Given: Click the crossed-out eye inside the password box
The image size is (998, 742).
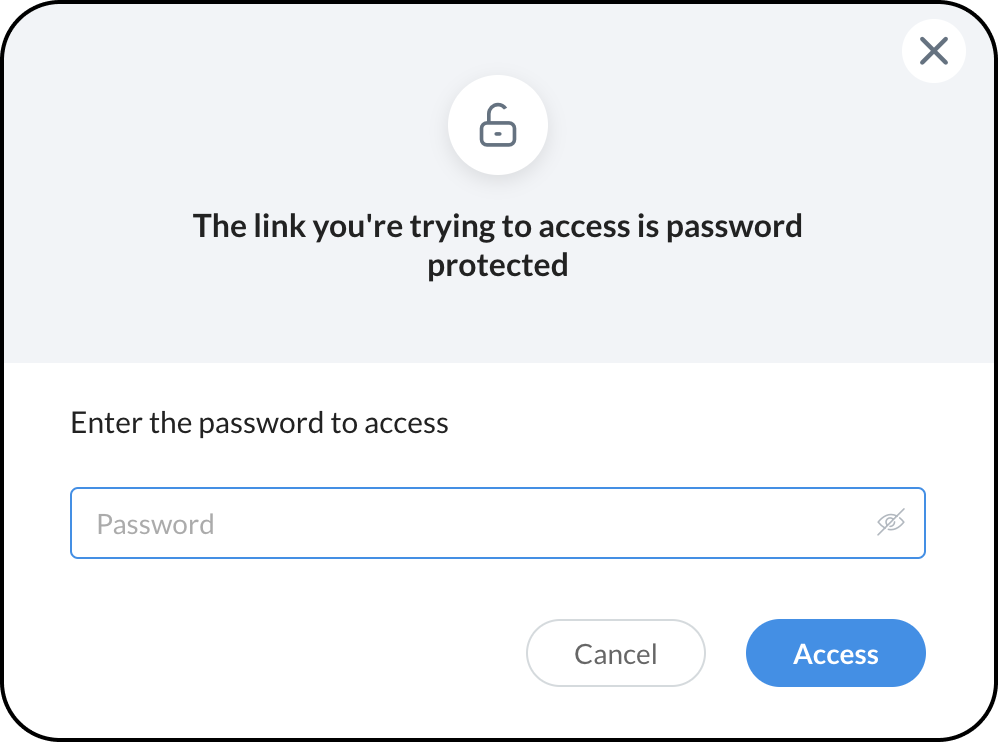Looking at the screenshot, I should point(890,522).
